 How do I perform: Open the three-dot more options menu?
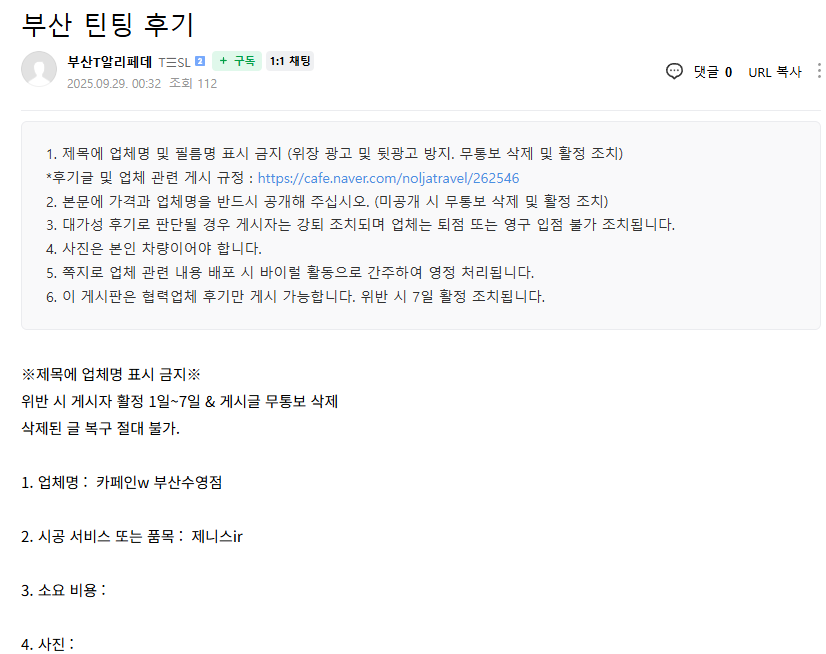click(819, 71)
